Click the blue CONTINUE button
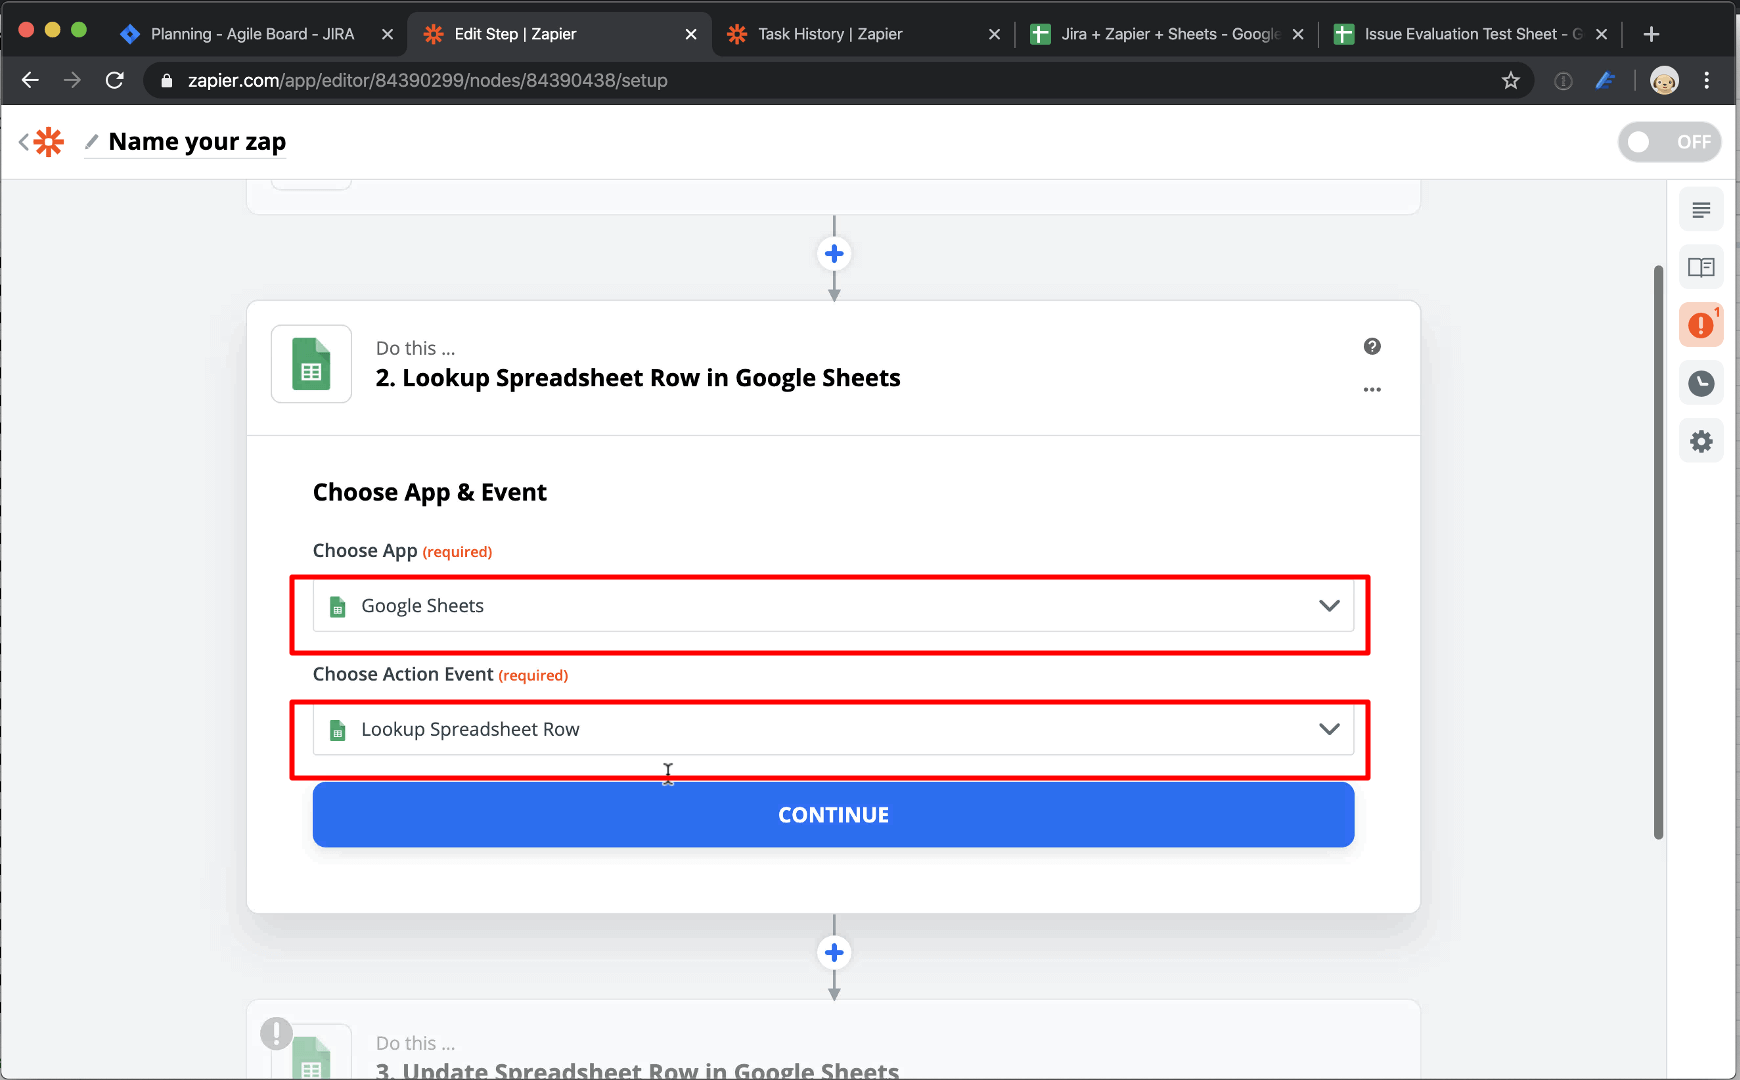Screen dimensions: 1740x1080 pyautogui.click(x=833, y=815)
